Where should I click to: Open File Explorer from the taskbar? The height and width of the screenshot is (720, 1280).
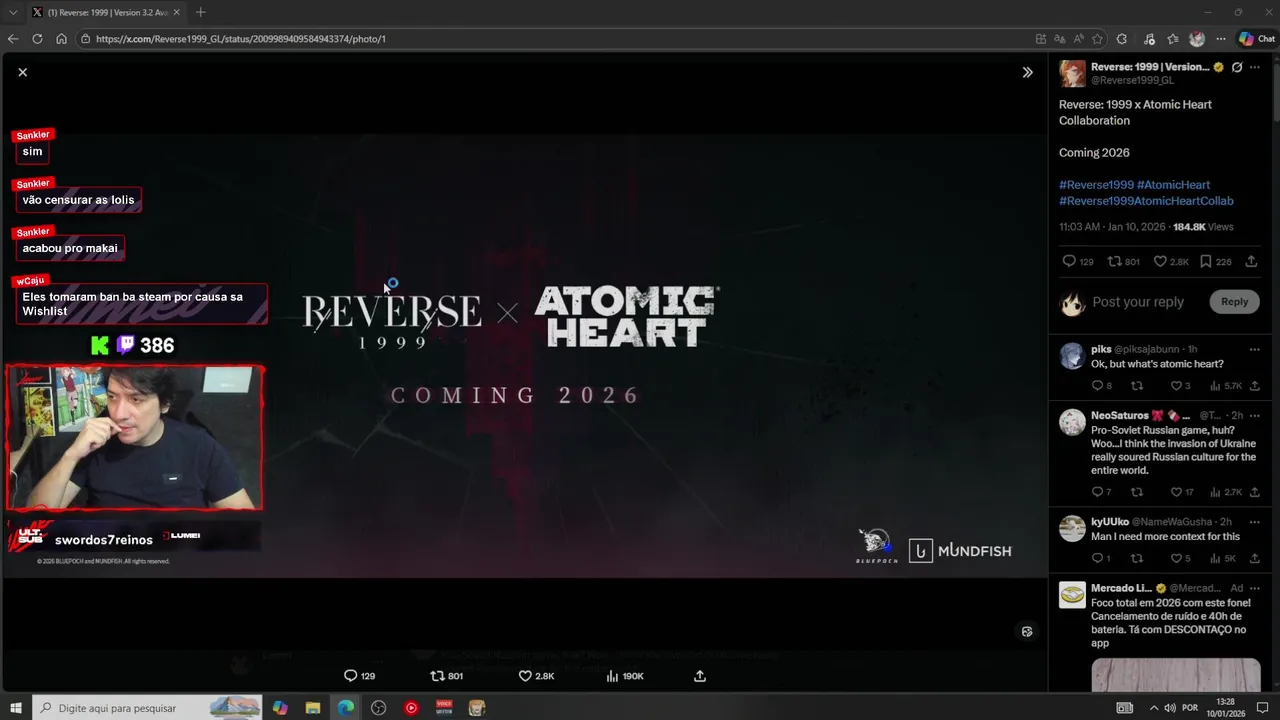[x=313, y=708]
